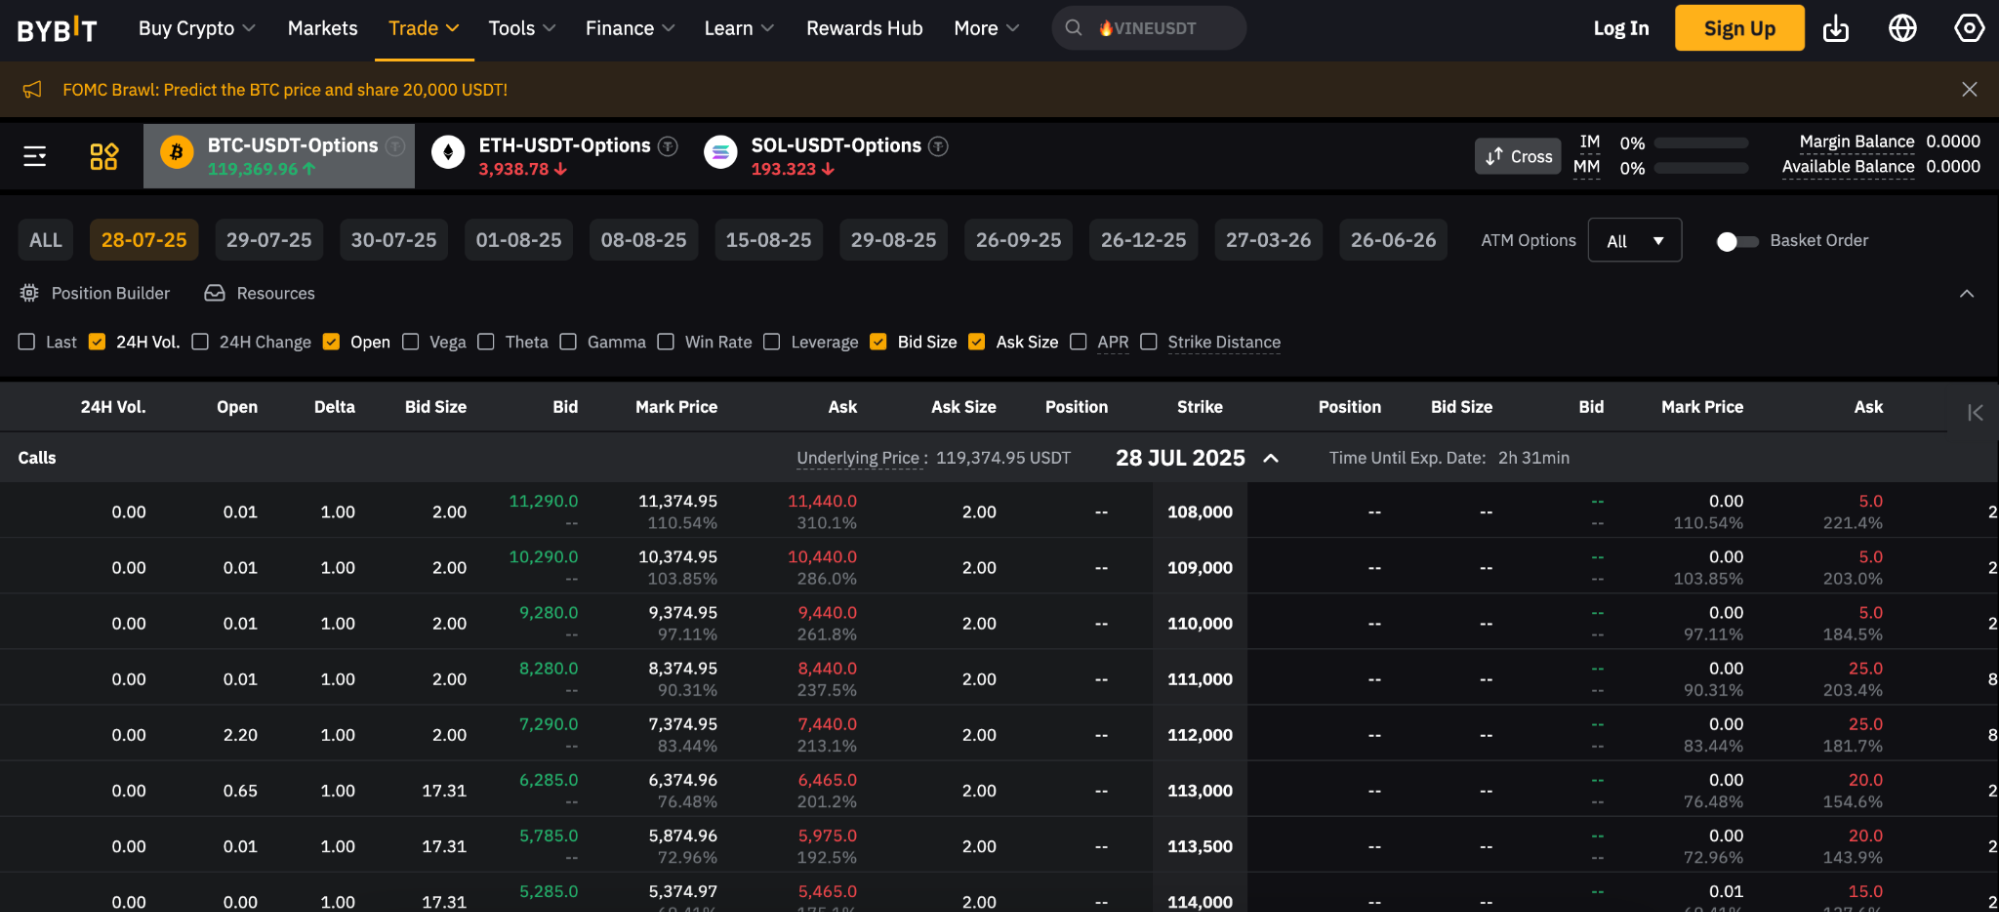Click the Sign Up button

pos(1739,28)
